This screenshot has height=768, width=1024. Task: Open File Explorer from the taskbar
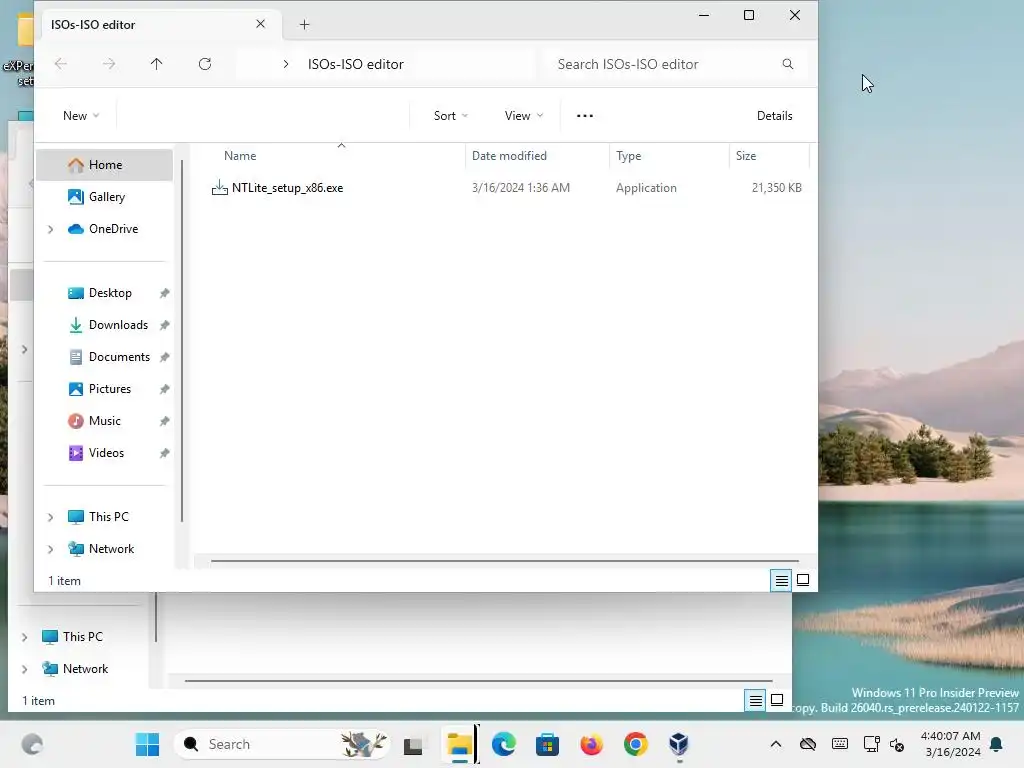coord(459,744)
